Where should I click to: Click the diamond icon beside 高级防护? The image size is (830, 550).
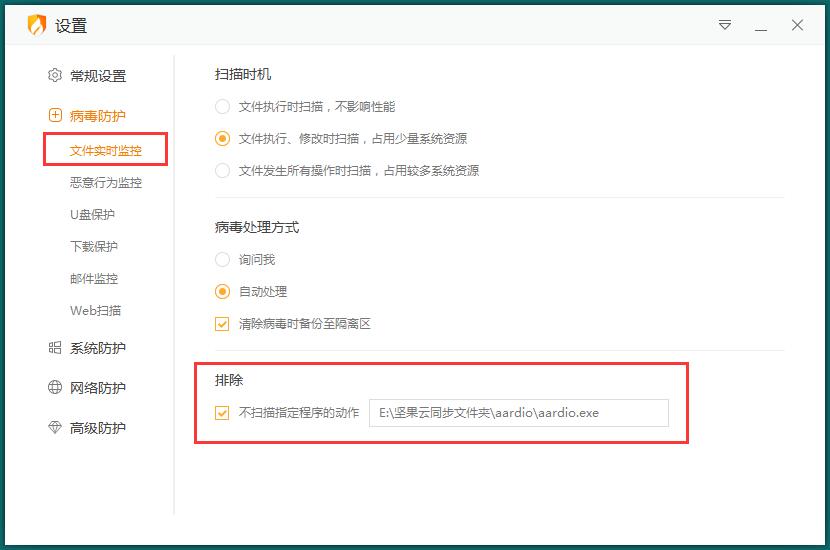pyautogui.click(x=55, y=427)
